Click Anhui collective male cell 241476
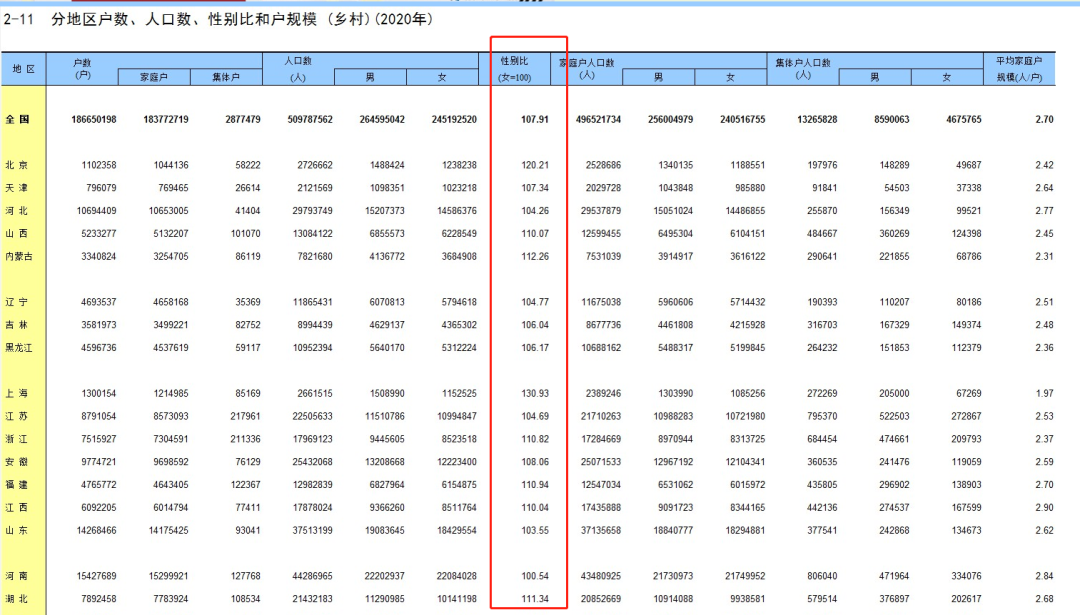 894,461
